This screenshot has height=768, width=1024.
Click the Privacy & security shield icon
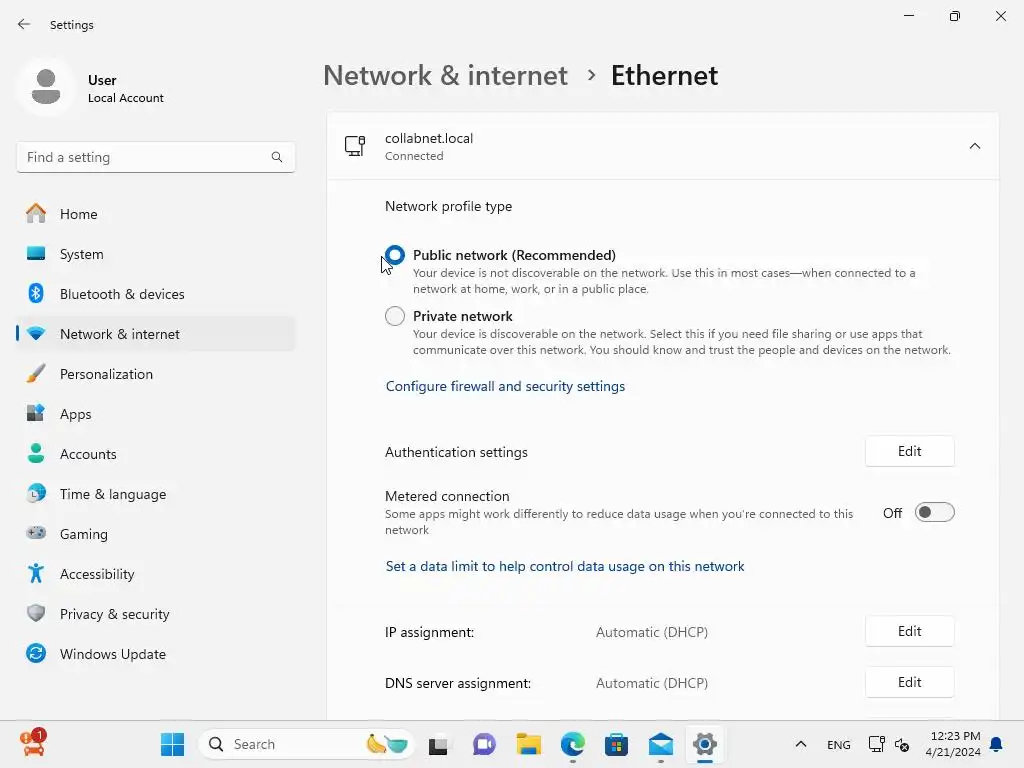[36, 613]
